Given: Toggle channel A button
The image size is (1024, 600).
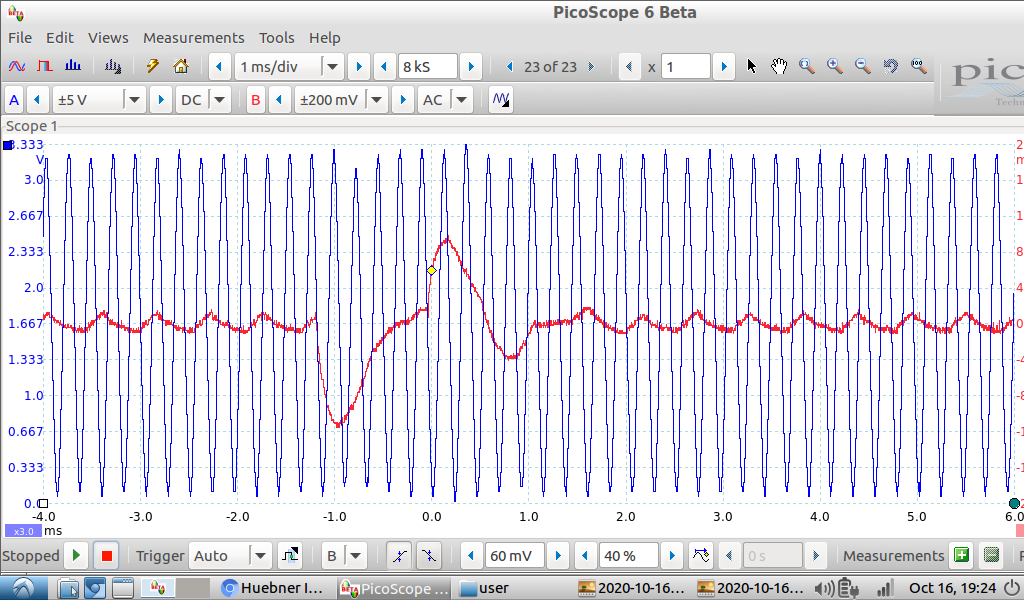Looking at the screenshot, I should coord(14,100).
